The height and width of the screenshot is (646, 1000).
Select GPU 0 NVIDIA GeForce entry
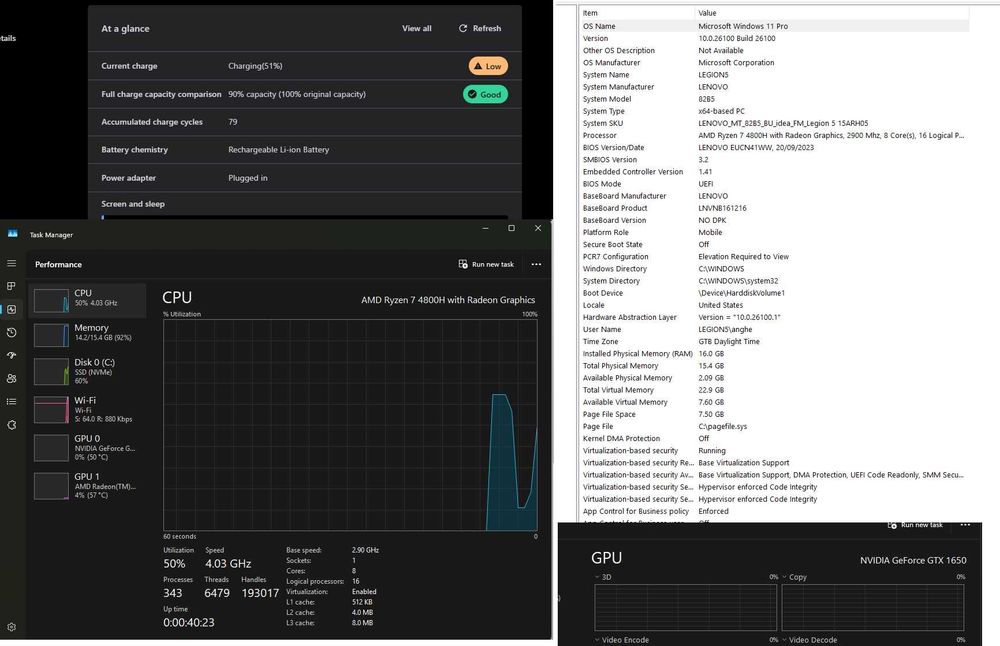[87, 448]
